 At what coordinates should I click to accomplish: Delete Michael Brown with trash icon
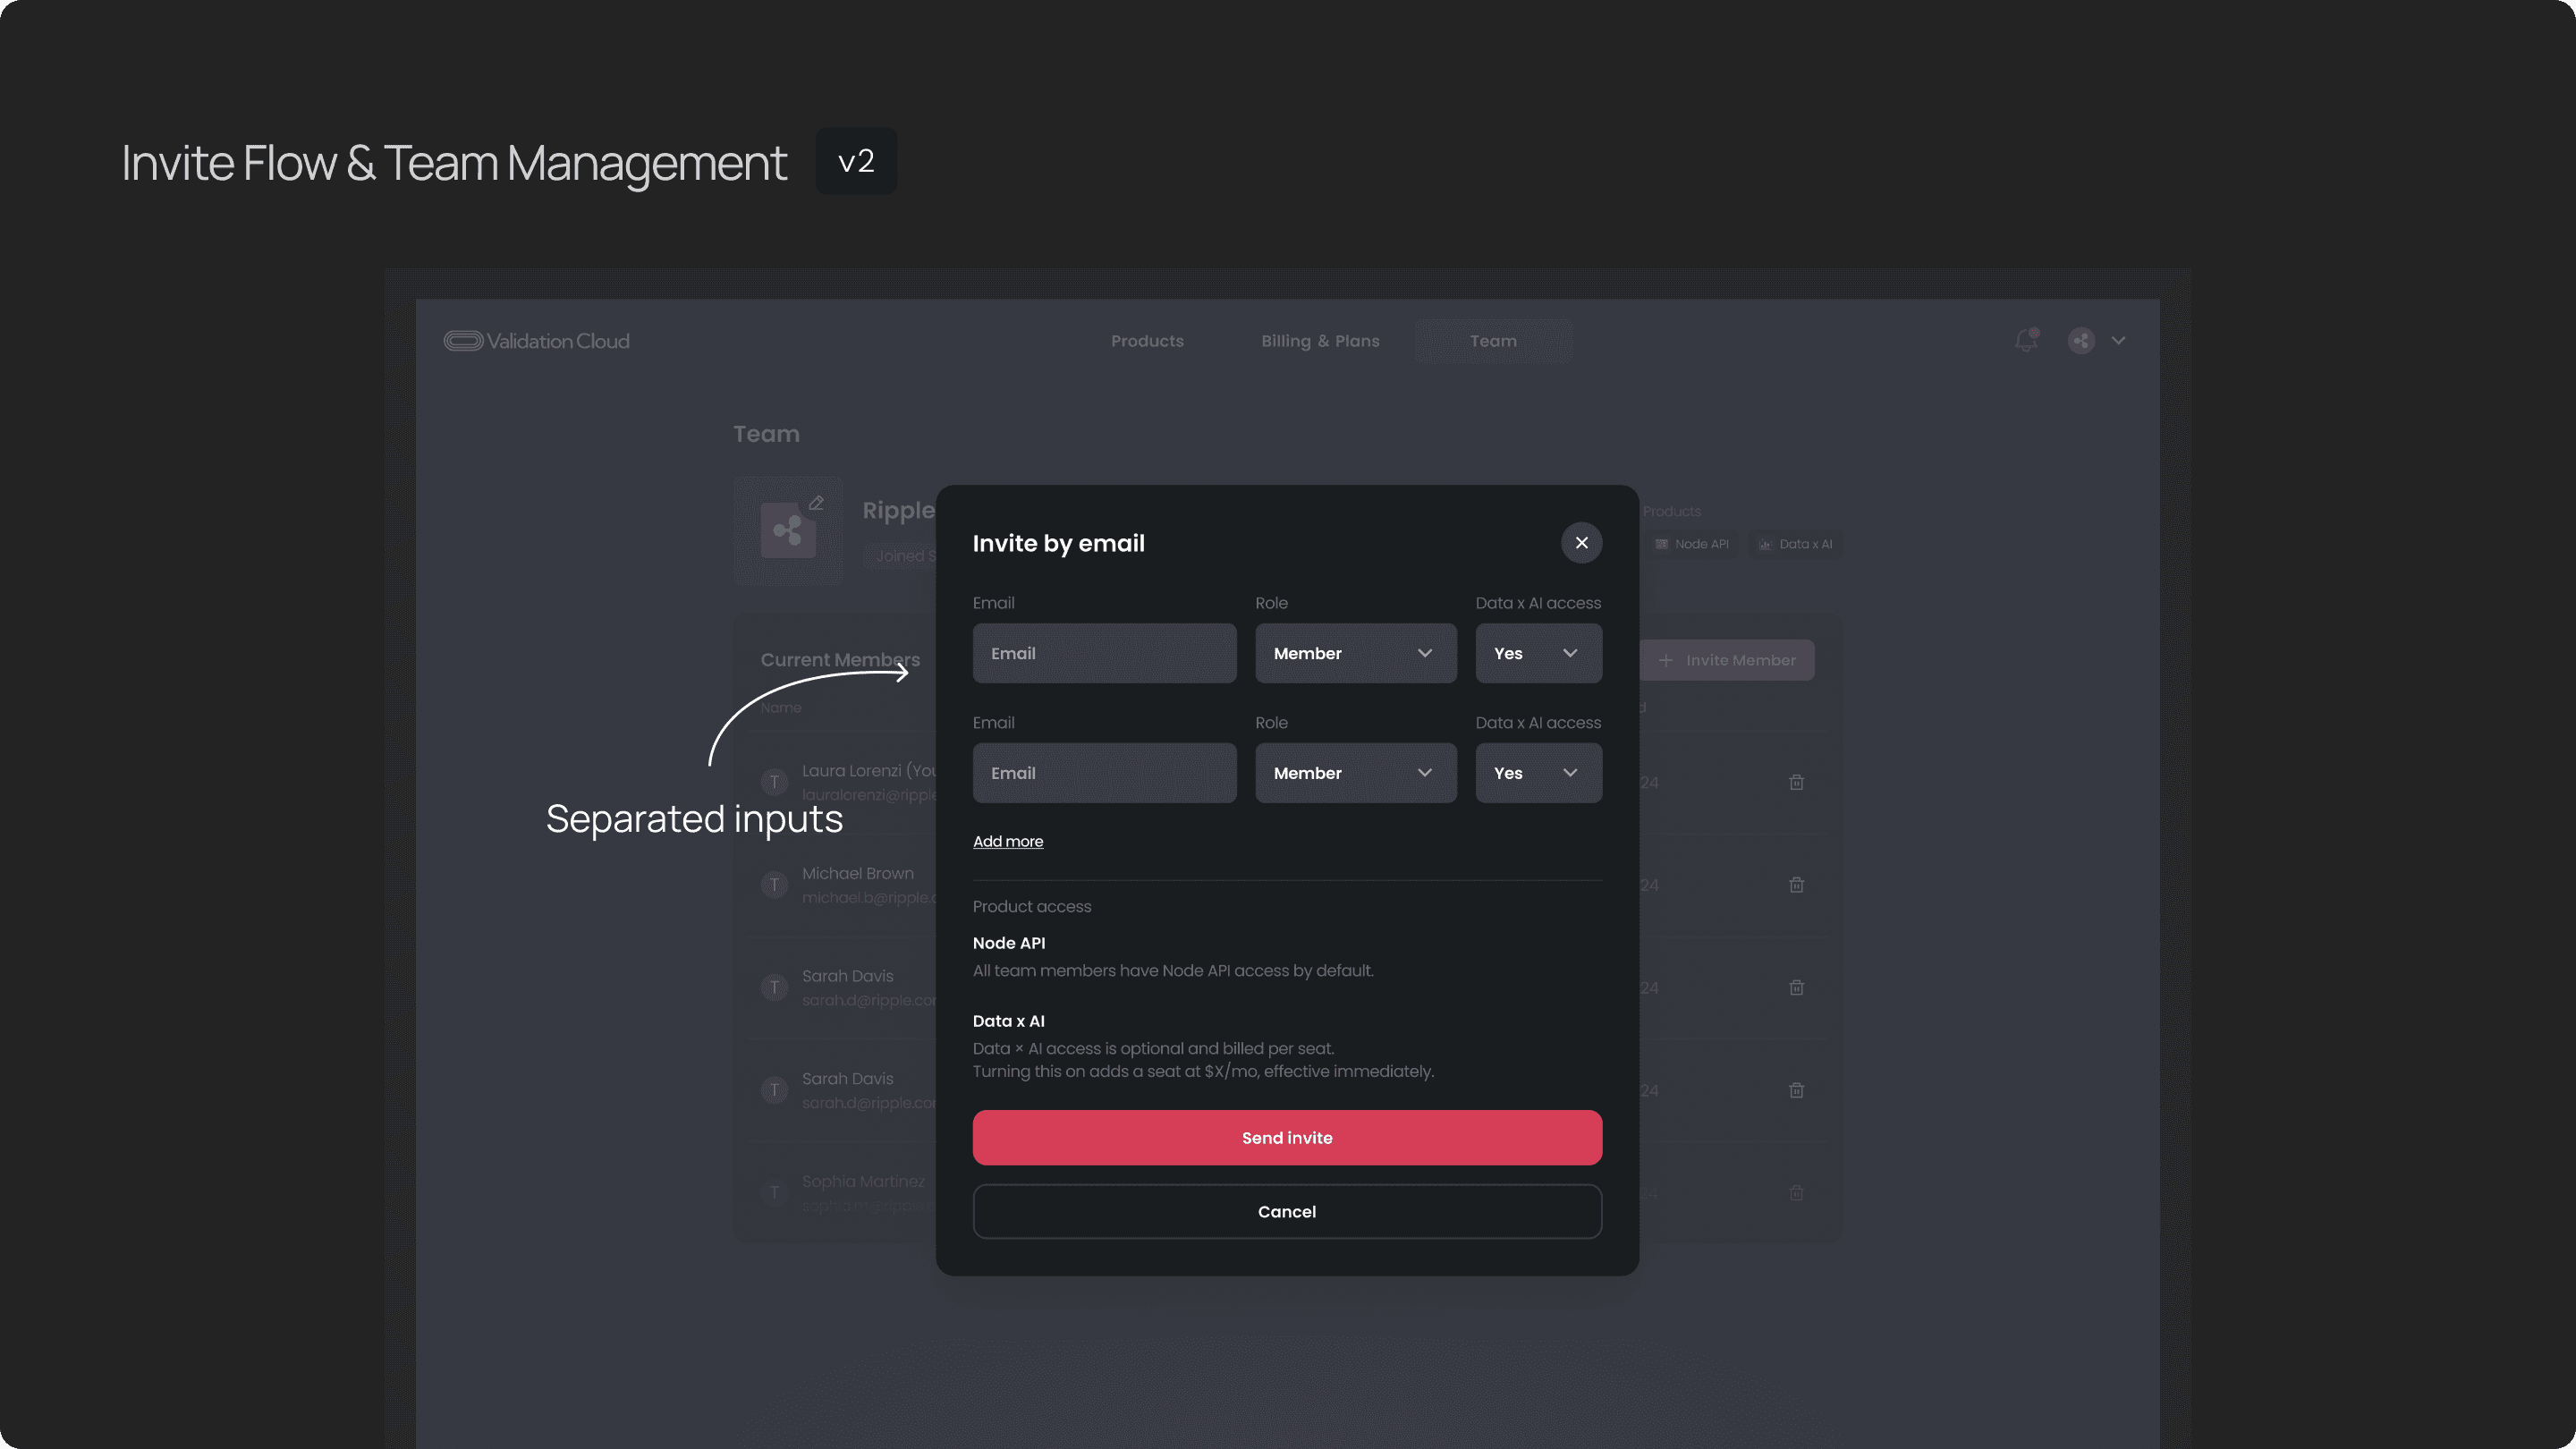coord(1796,885)
